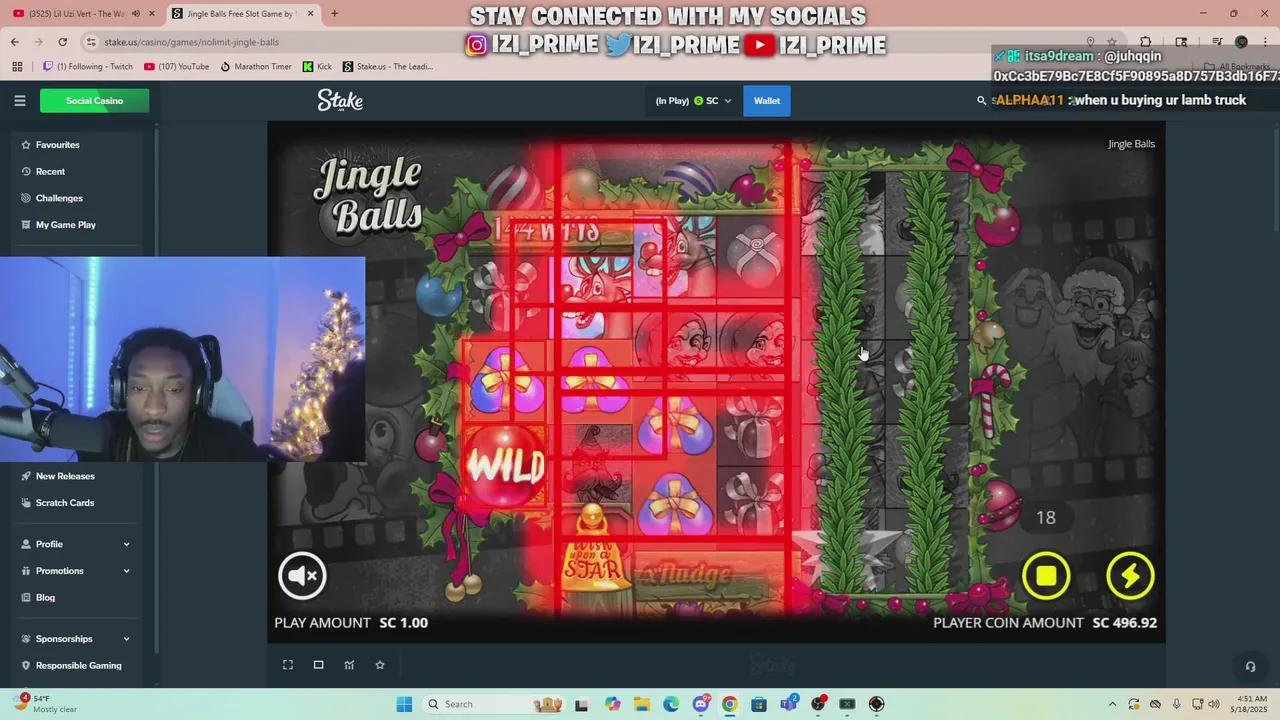Click the PLAY AMOUNT SC 1.00 text

click(x=351, y=622)
